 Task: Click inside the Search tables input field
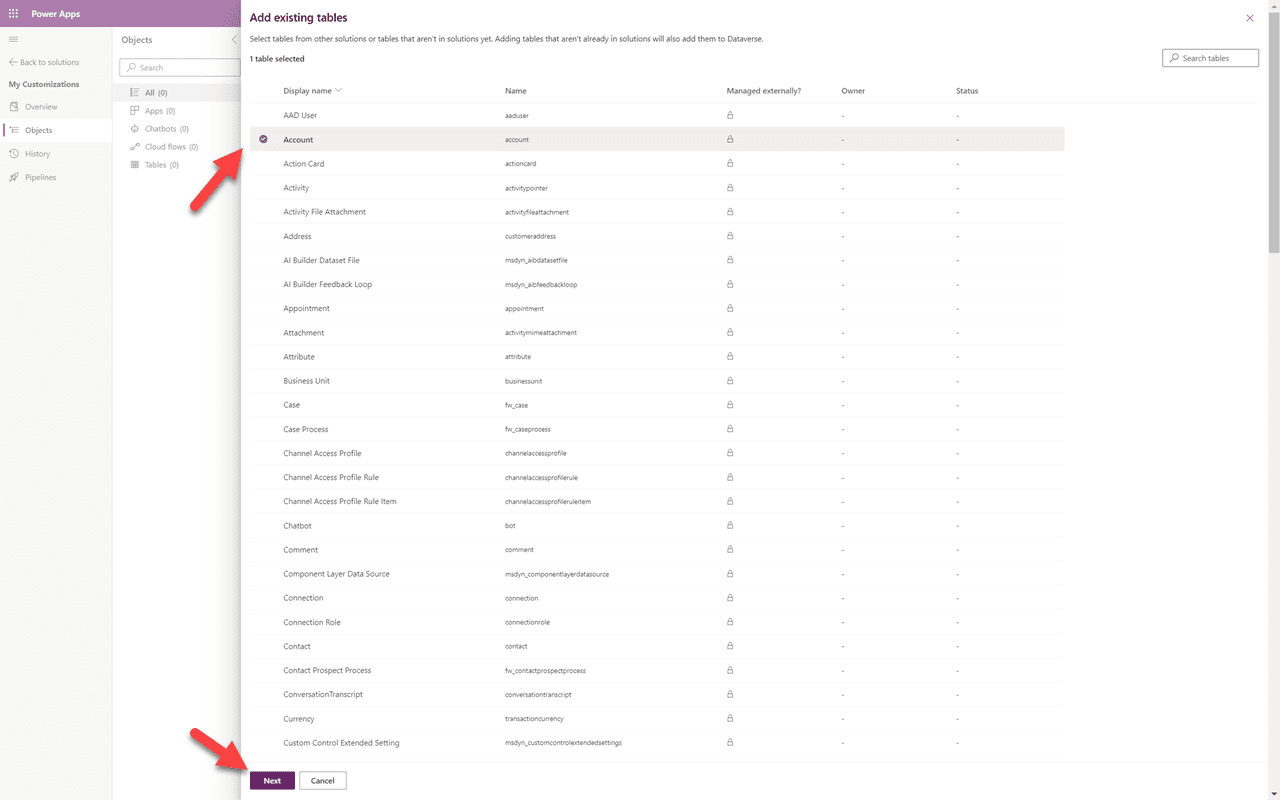tap(1215, 57)
